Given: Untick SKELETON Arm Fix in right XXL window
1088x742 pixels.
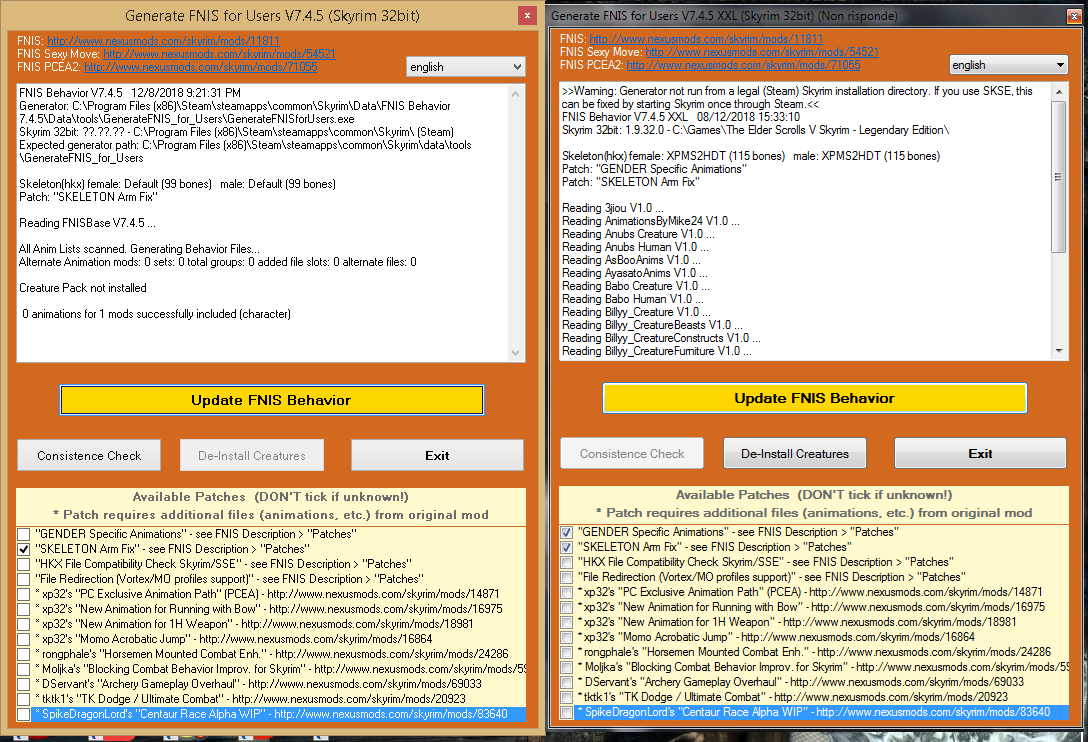Looking at the screenshot, I should (567, 547).
